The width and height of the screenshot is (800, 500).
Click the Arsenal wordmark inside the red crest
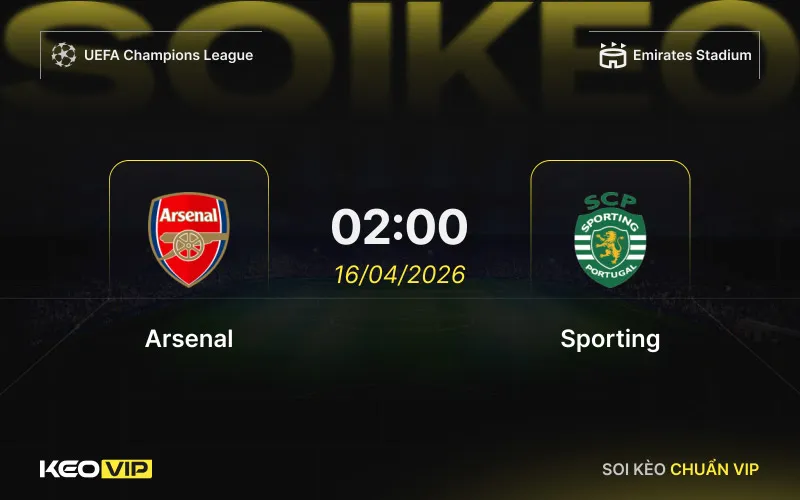(188, 215)
